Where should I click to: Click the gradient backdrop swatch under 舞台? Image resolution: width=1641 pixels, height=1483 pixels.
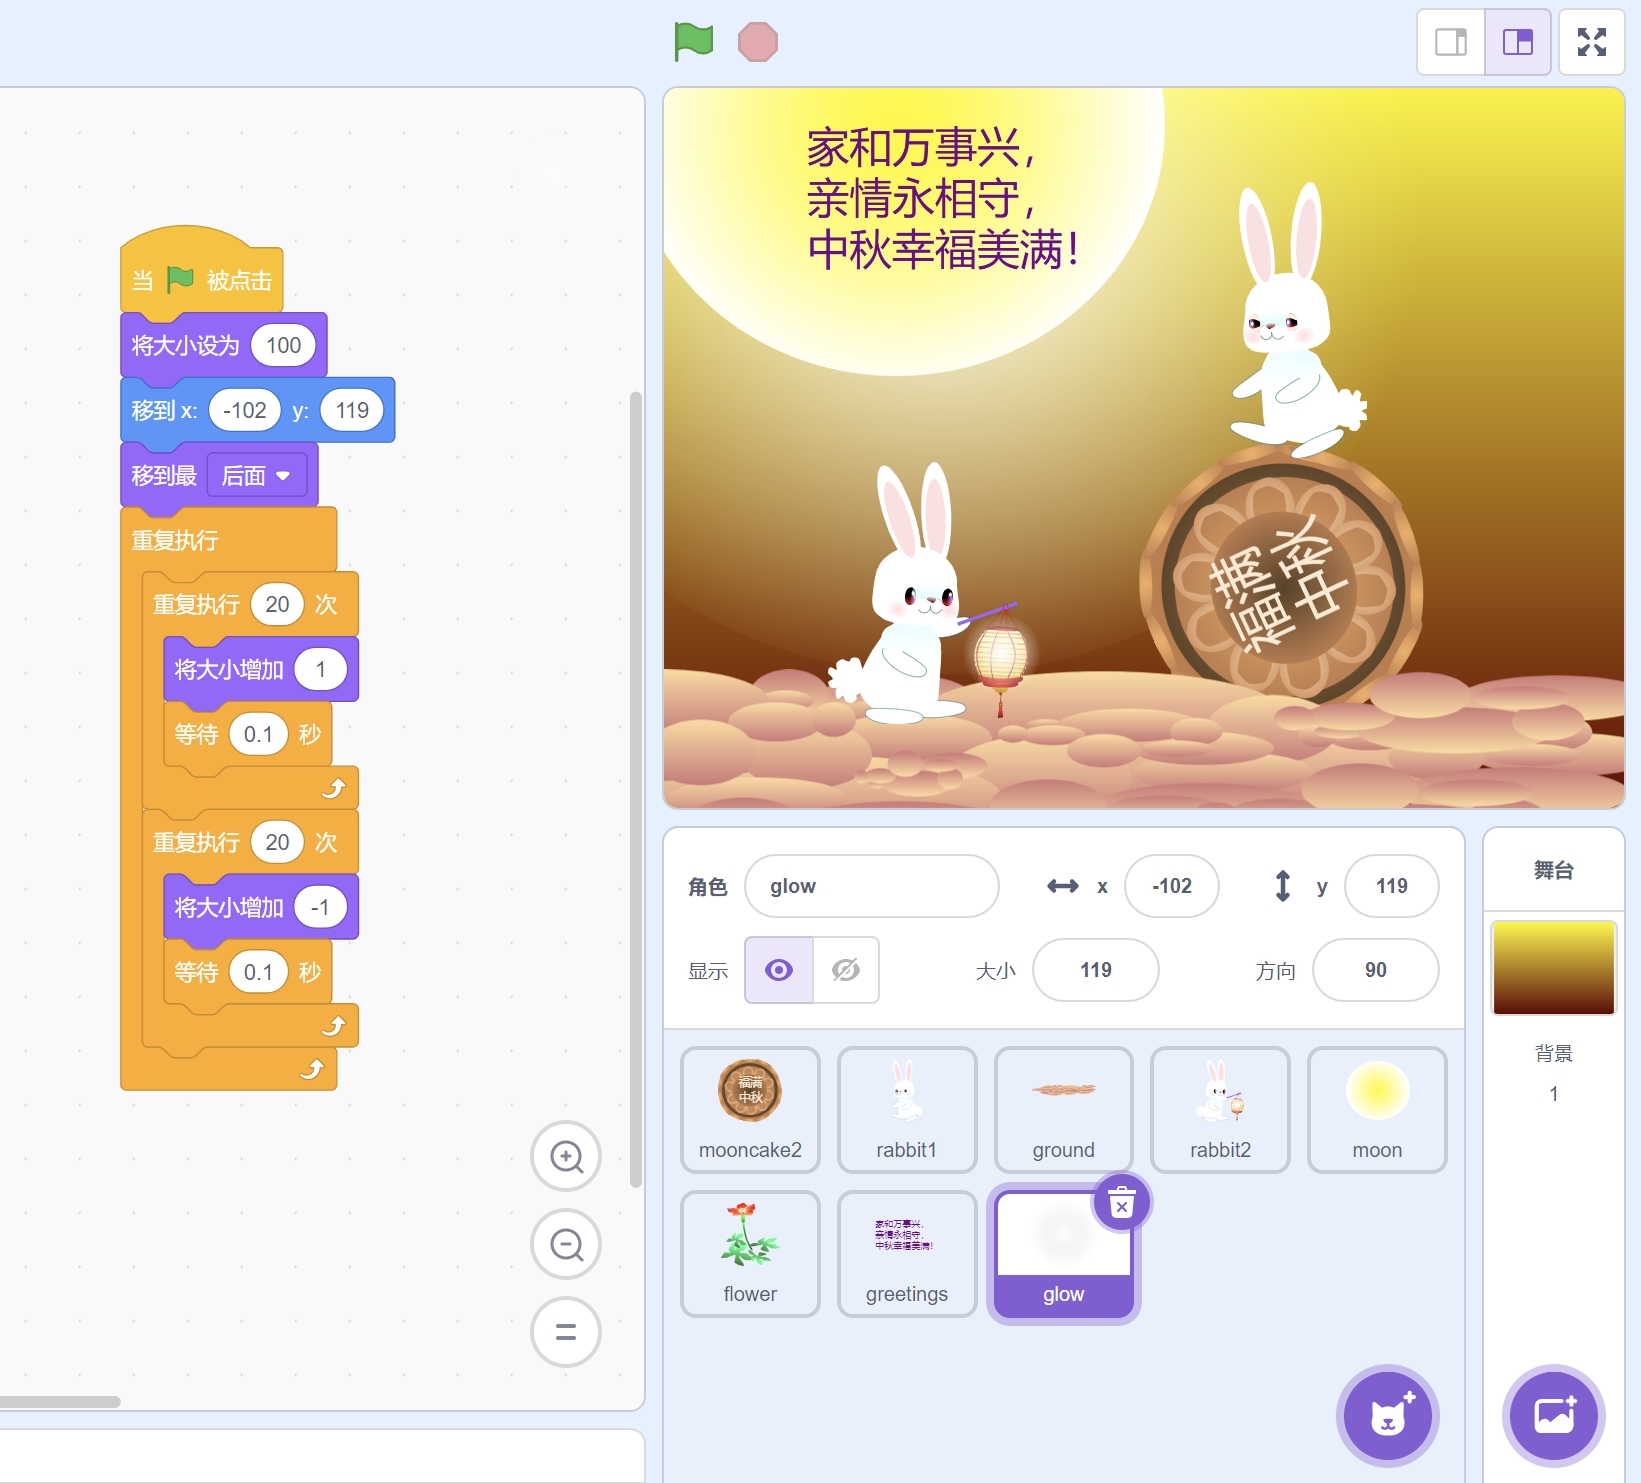click(x=1553, y=968)
